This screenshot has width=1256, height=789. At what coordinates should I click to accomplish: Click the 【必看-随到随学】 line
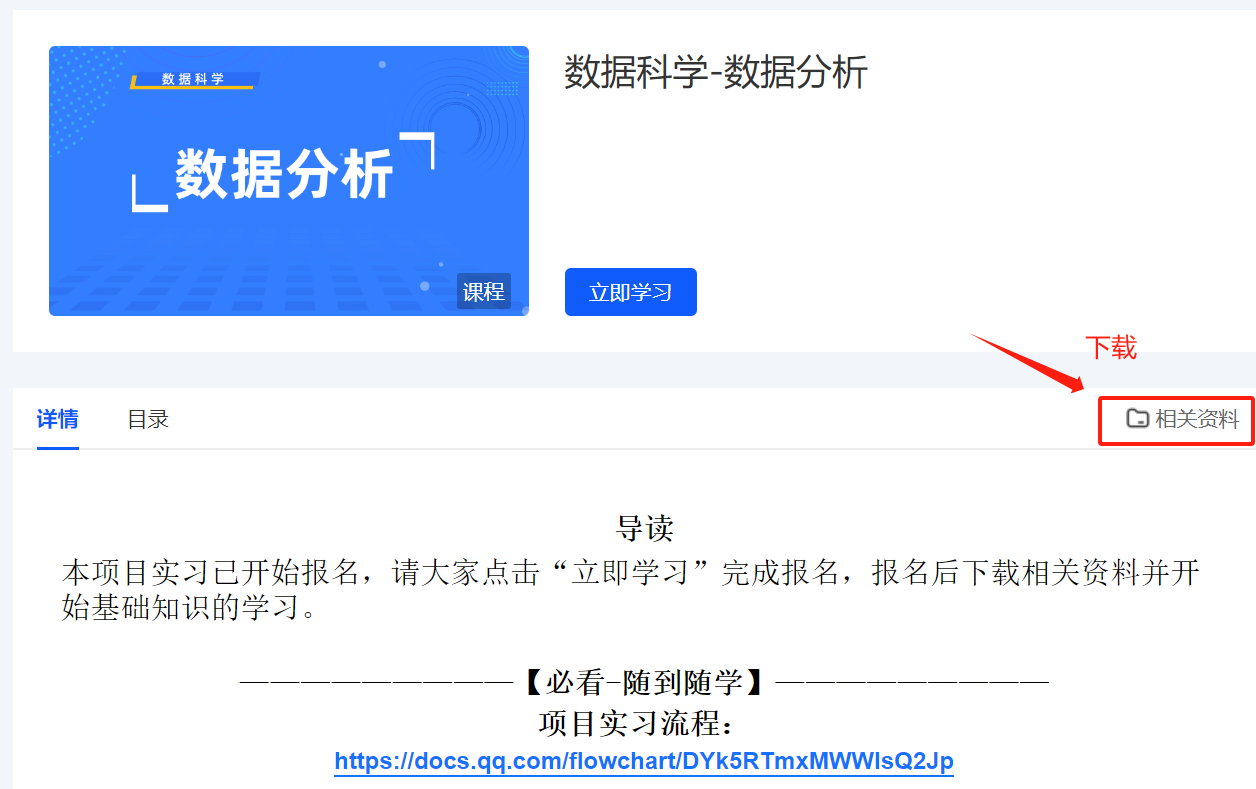coord(645,683)
